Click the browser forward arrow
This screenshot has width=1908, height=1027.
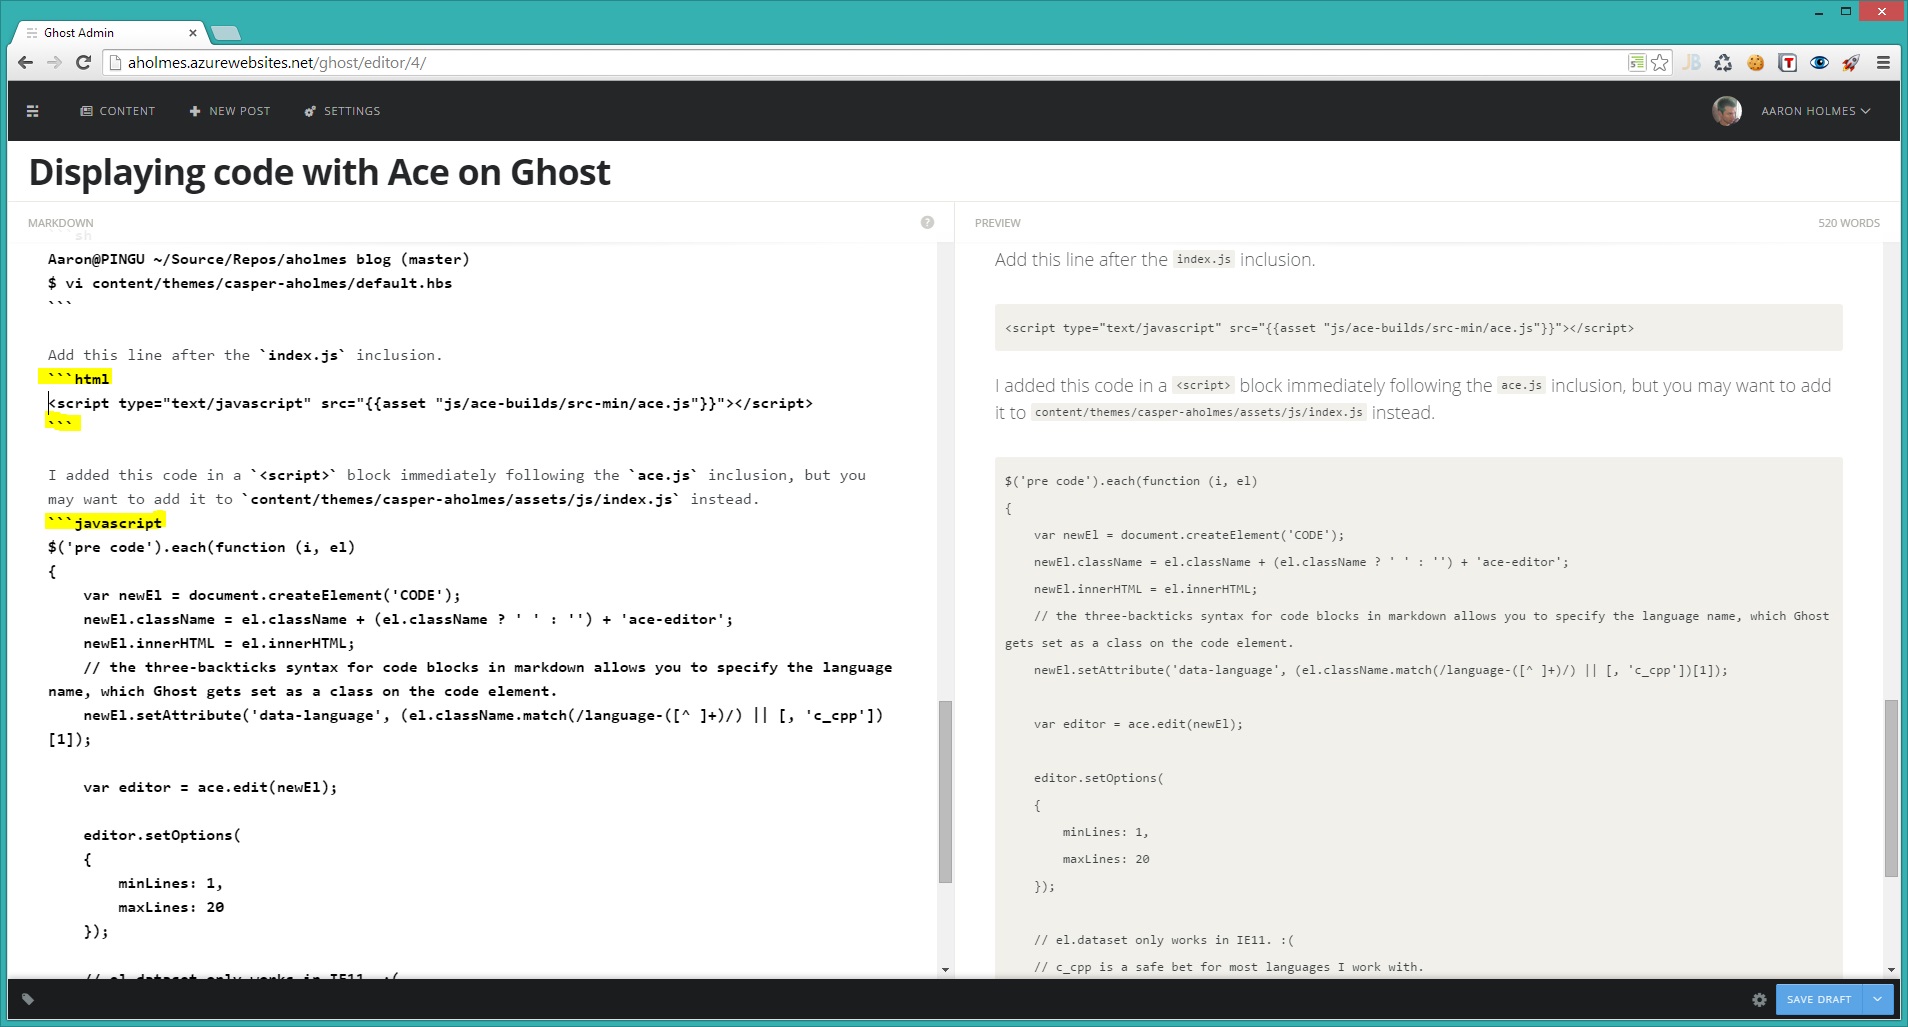point(54,62)
